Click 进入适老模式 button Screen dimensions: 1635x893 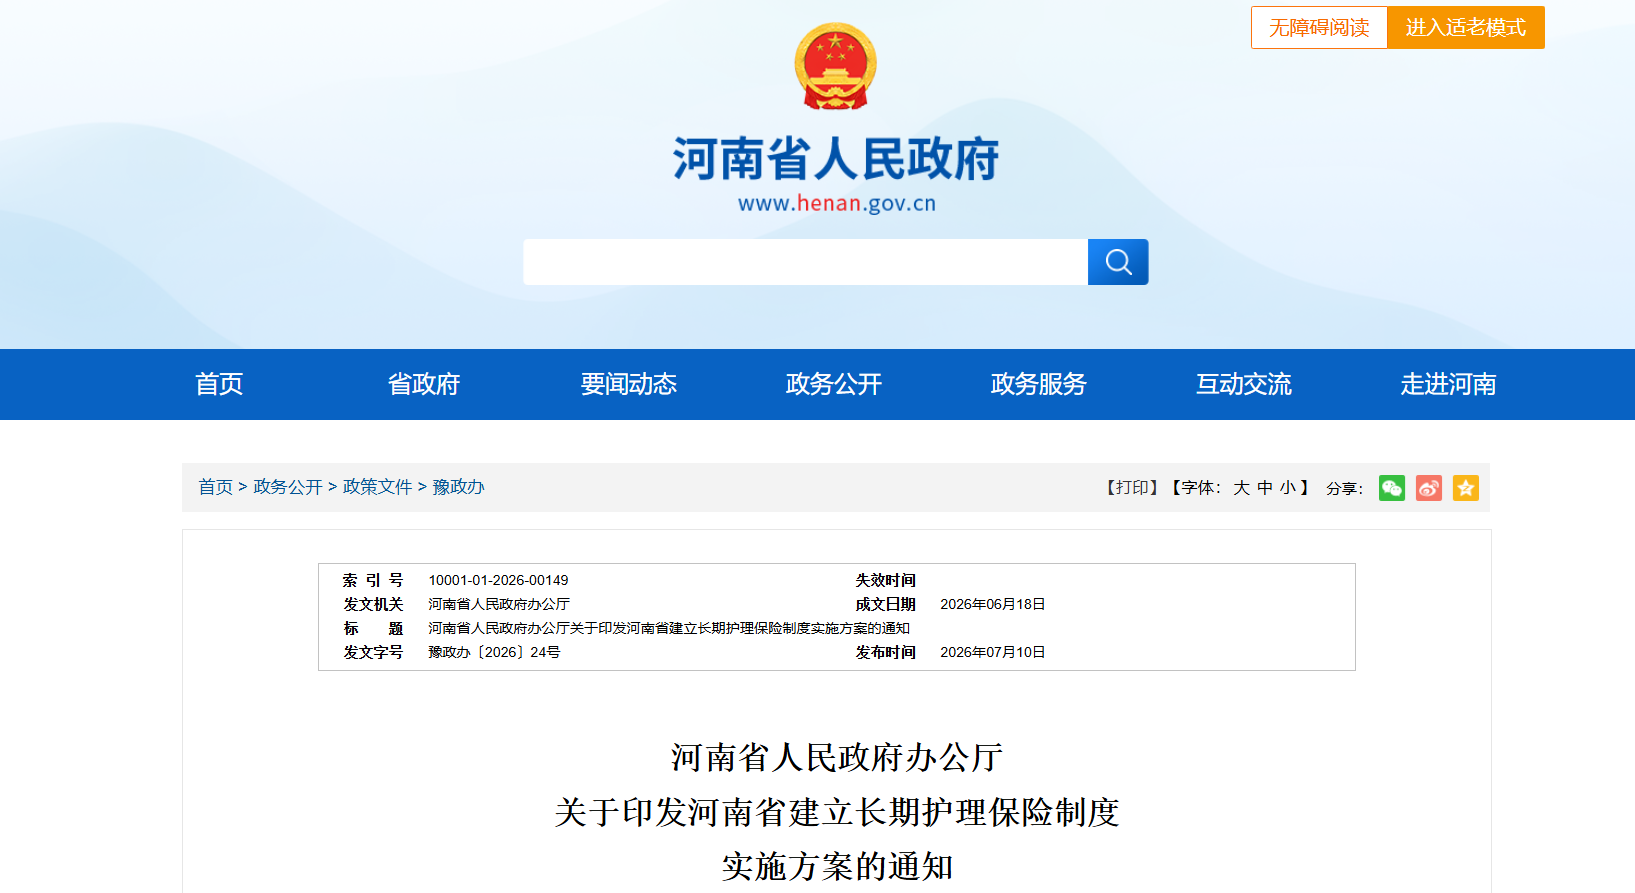[1466, 27]
